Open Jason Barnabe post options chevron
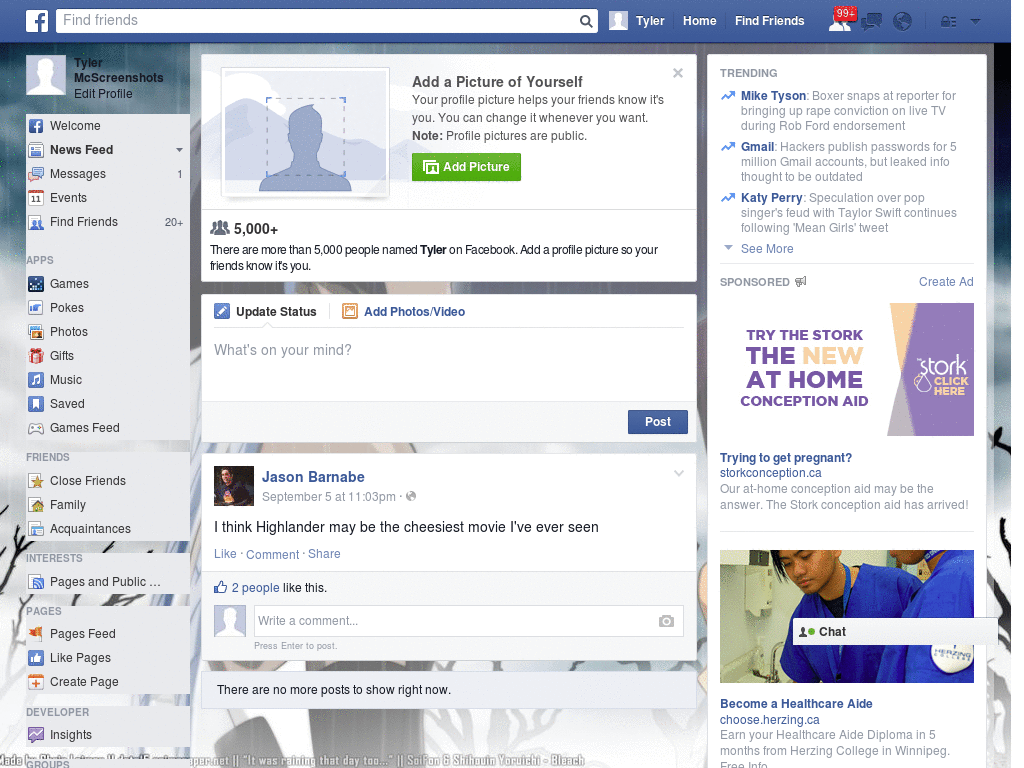Viewport: 1024px width, 768px height. (x=679, y=474)
